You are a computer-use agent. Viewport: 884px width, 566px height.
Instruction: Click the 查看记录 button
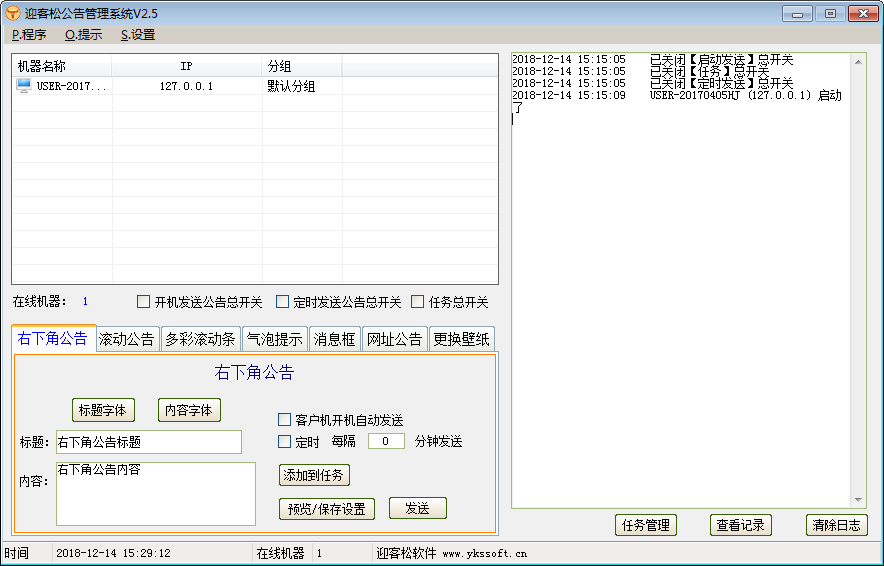[x=740, y=525]
